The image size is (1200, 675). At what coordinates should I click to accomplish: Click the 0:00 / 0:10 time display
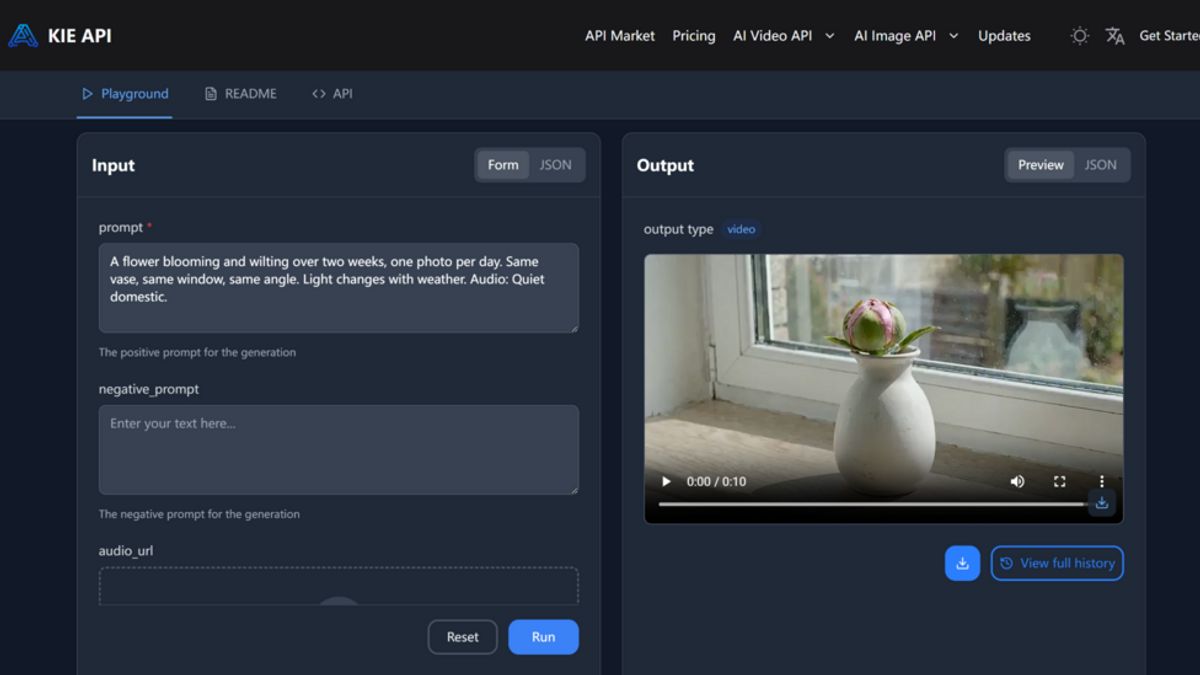coord(716,481)
